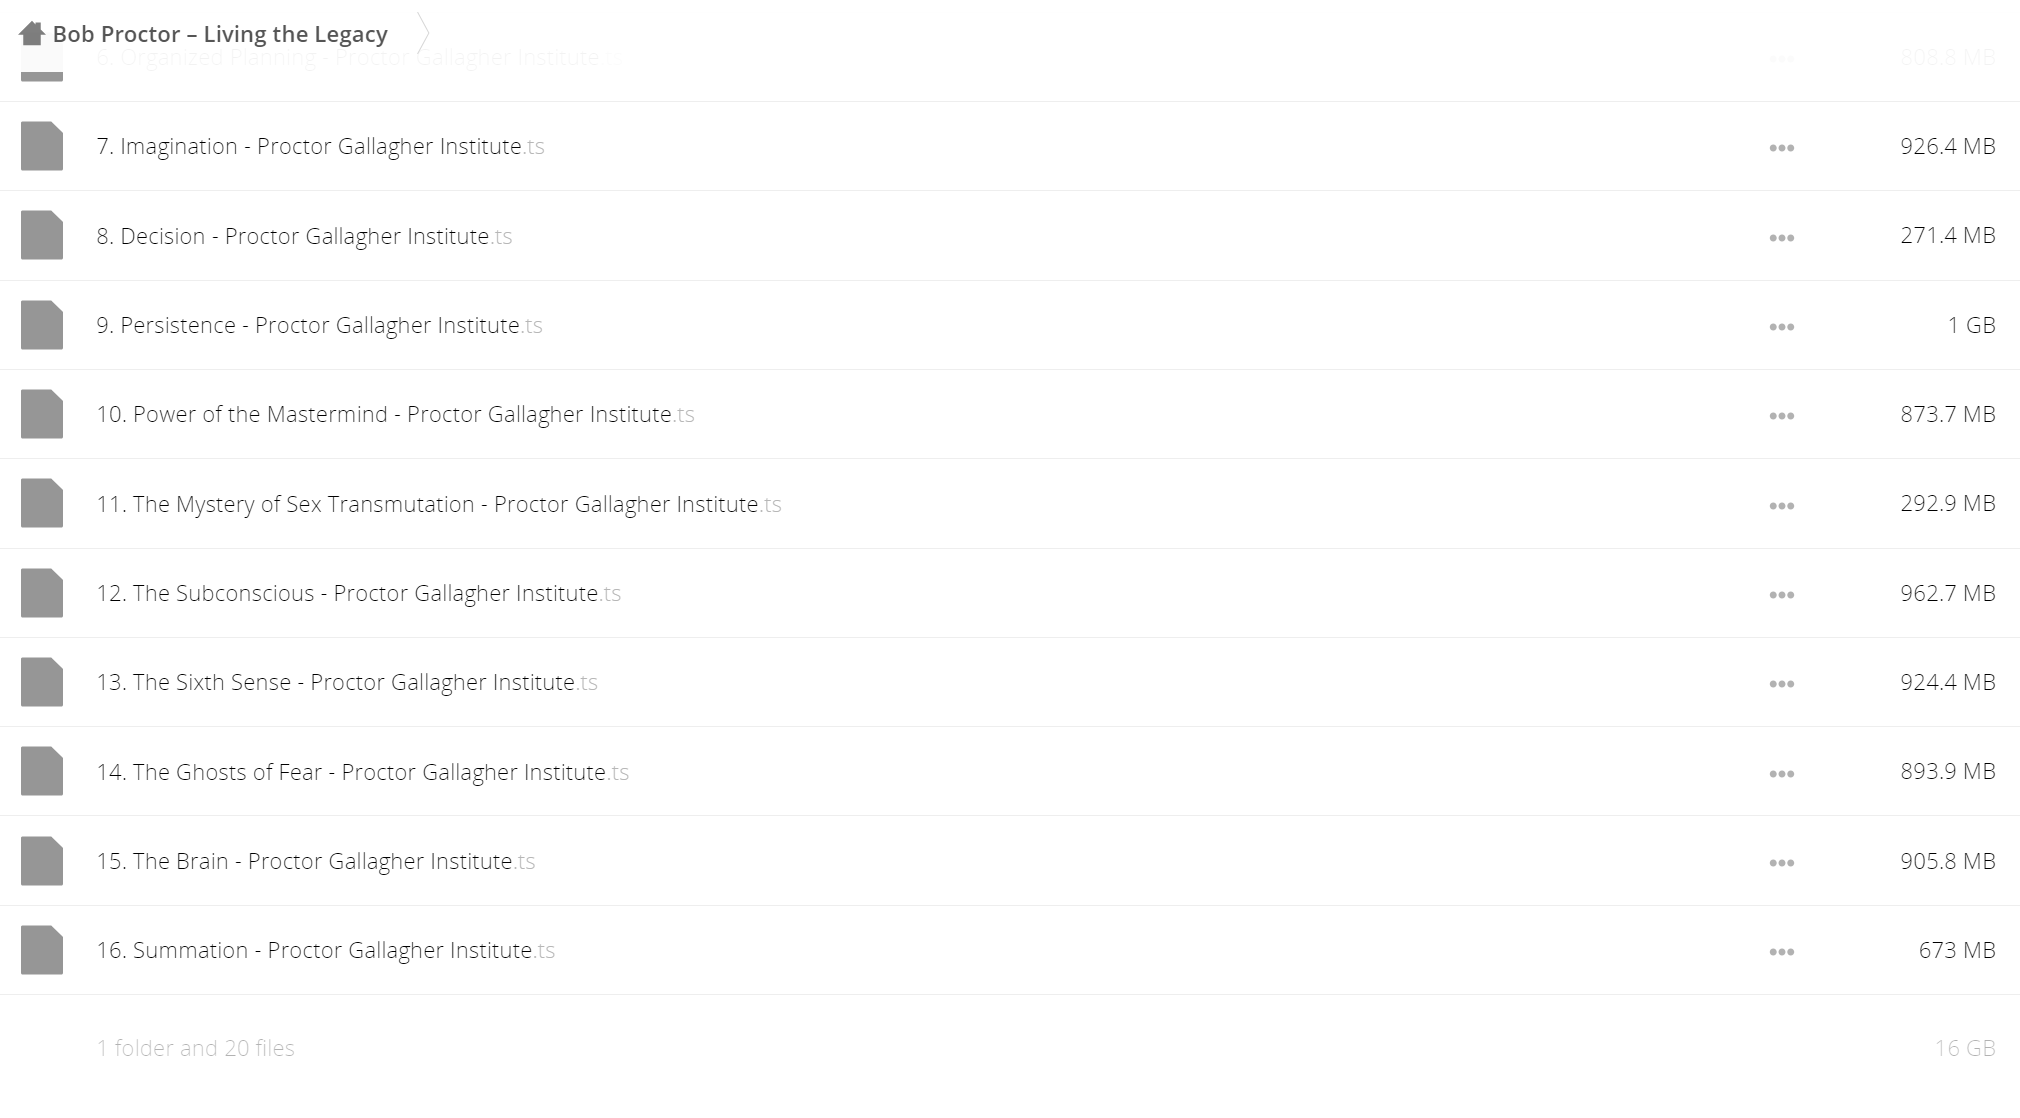The width and height of the screenshot is (2020, 1118).
Task: Open more actions for 7. Imagination file
Action: point(1781,148)
